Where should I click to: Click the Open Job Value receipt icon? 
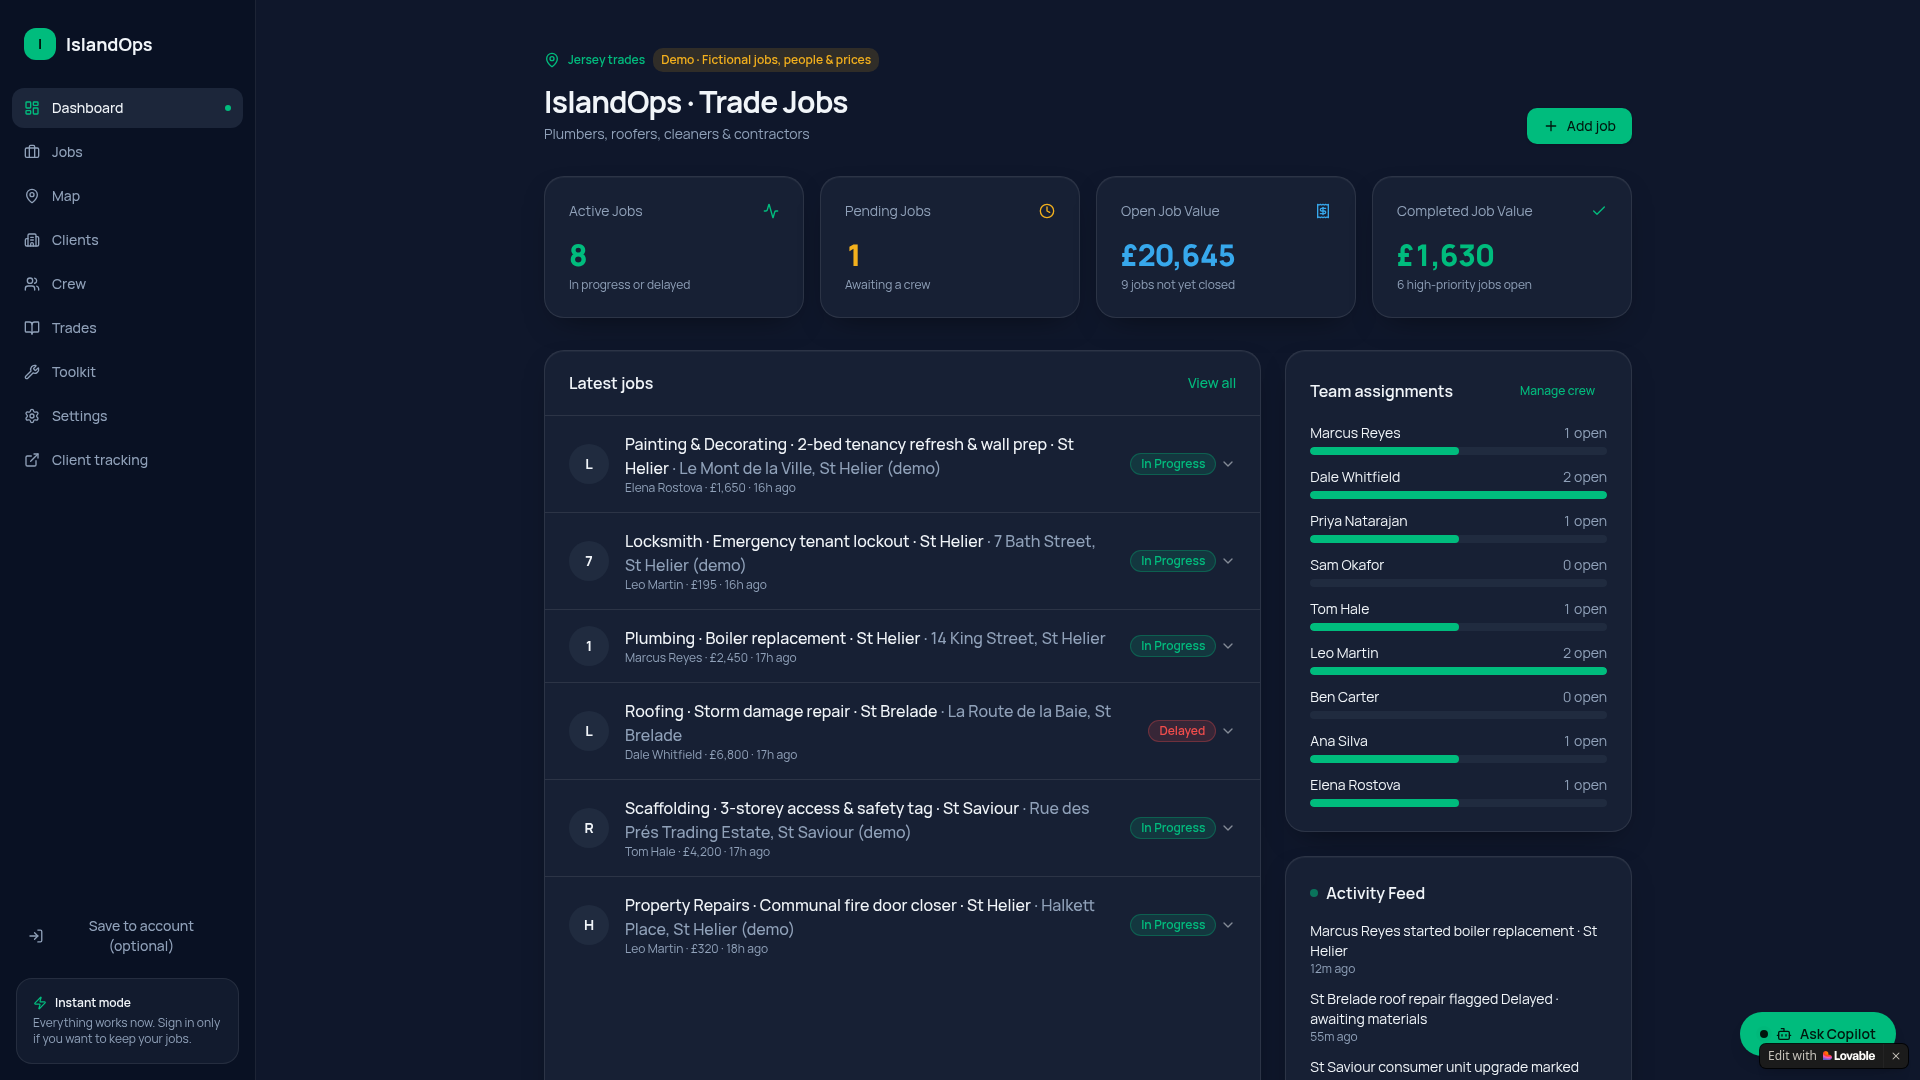click(x=1323, y=211)
